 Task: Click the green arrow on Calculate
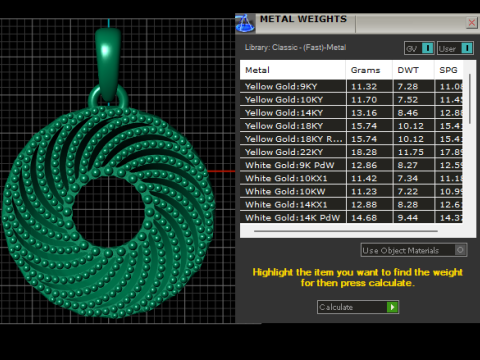[x=392, y=307]
